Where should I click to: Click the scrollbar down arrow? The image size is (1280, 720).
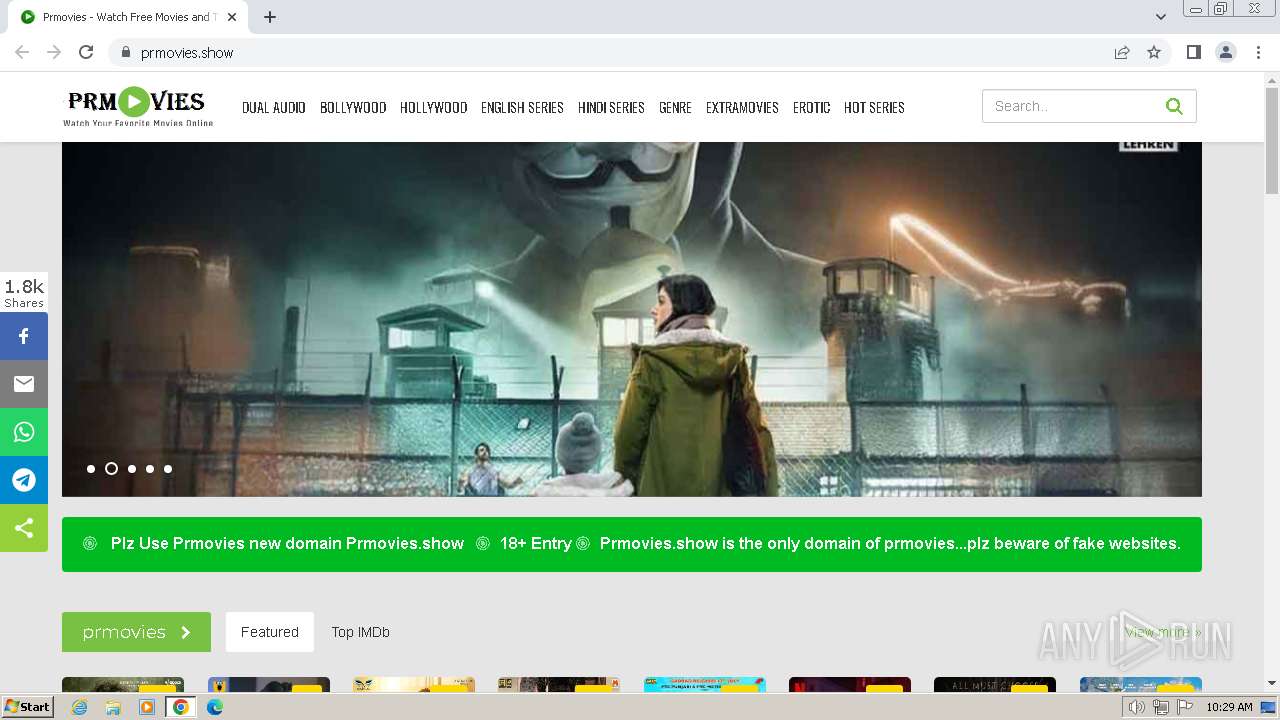click(x=1272, y=683)
